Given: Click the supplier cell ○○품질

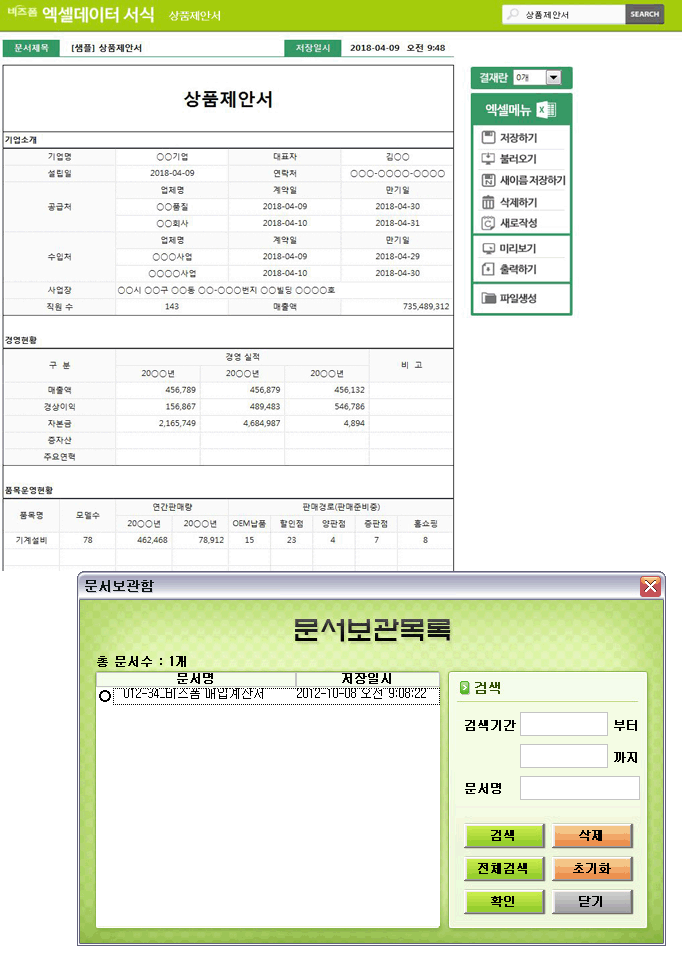Looking at the screenshot, I should click(x=172, y=207).
